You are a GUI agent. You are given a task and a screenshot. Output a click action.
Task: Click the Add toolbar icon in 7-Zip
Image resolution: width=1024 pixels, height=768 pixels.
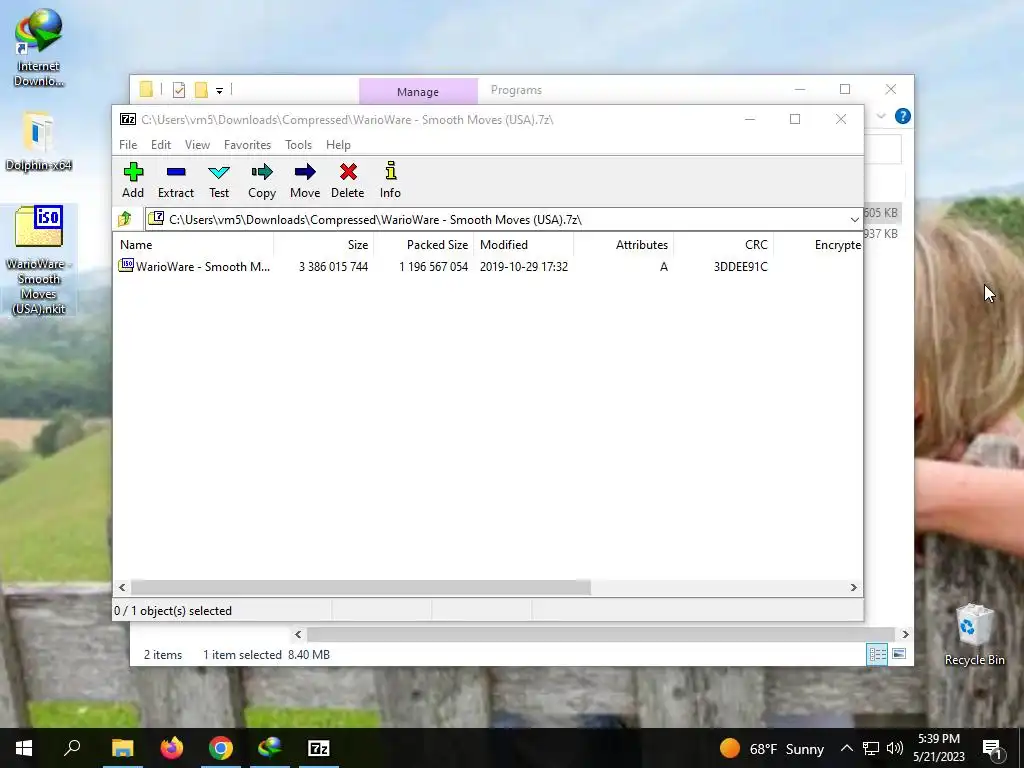tap(133, 180)
